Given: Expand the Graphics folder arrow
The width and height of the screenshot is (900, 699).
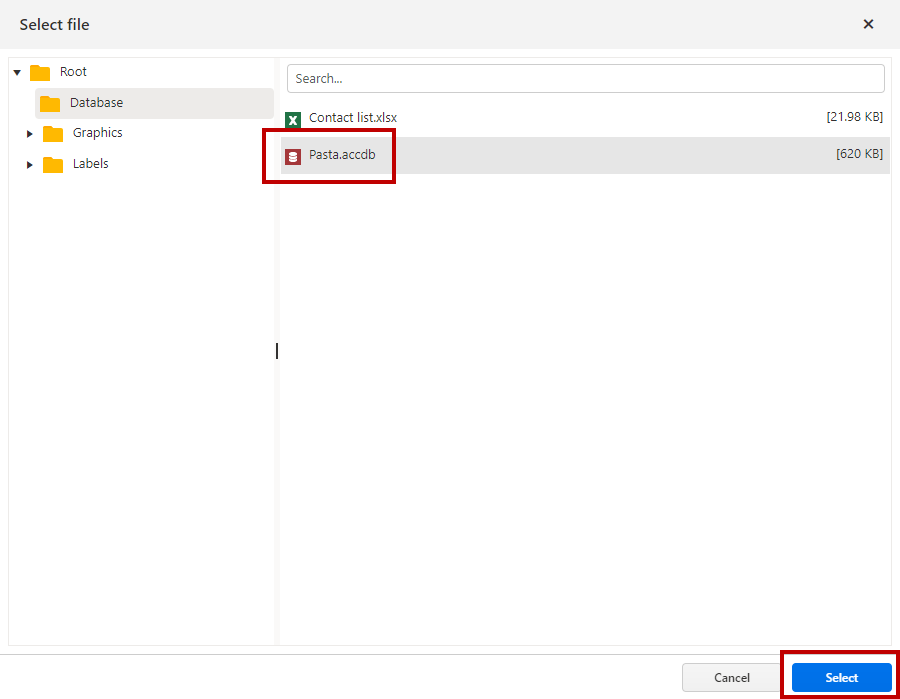Looking at the screenshot, I should 30,134.
